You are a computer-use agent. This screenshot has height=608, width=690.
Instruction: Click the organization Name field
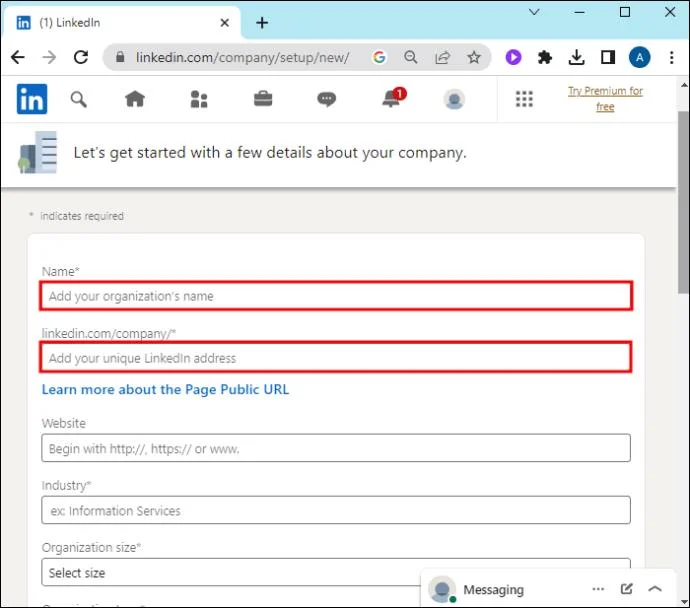click(336, 296)
